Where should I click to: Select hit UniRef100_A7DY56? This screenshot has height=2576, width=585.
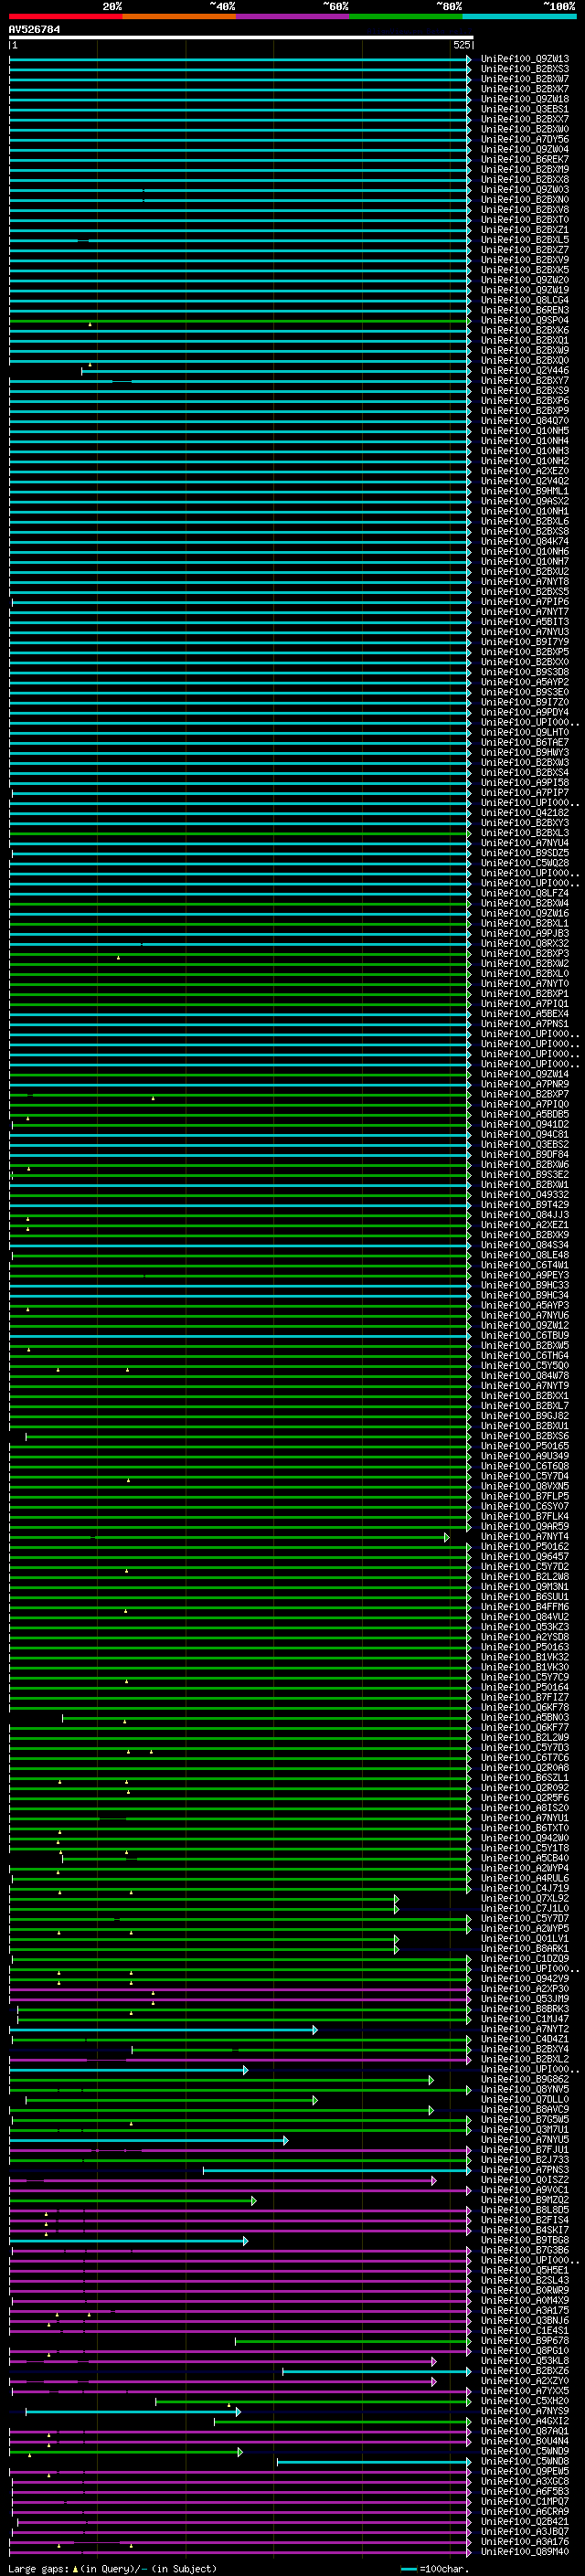(x=525, y=139)
